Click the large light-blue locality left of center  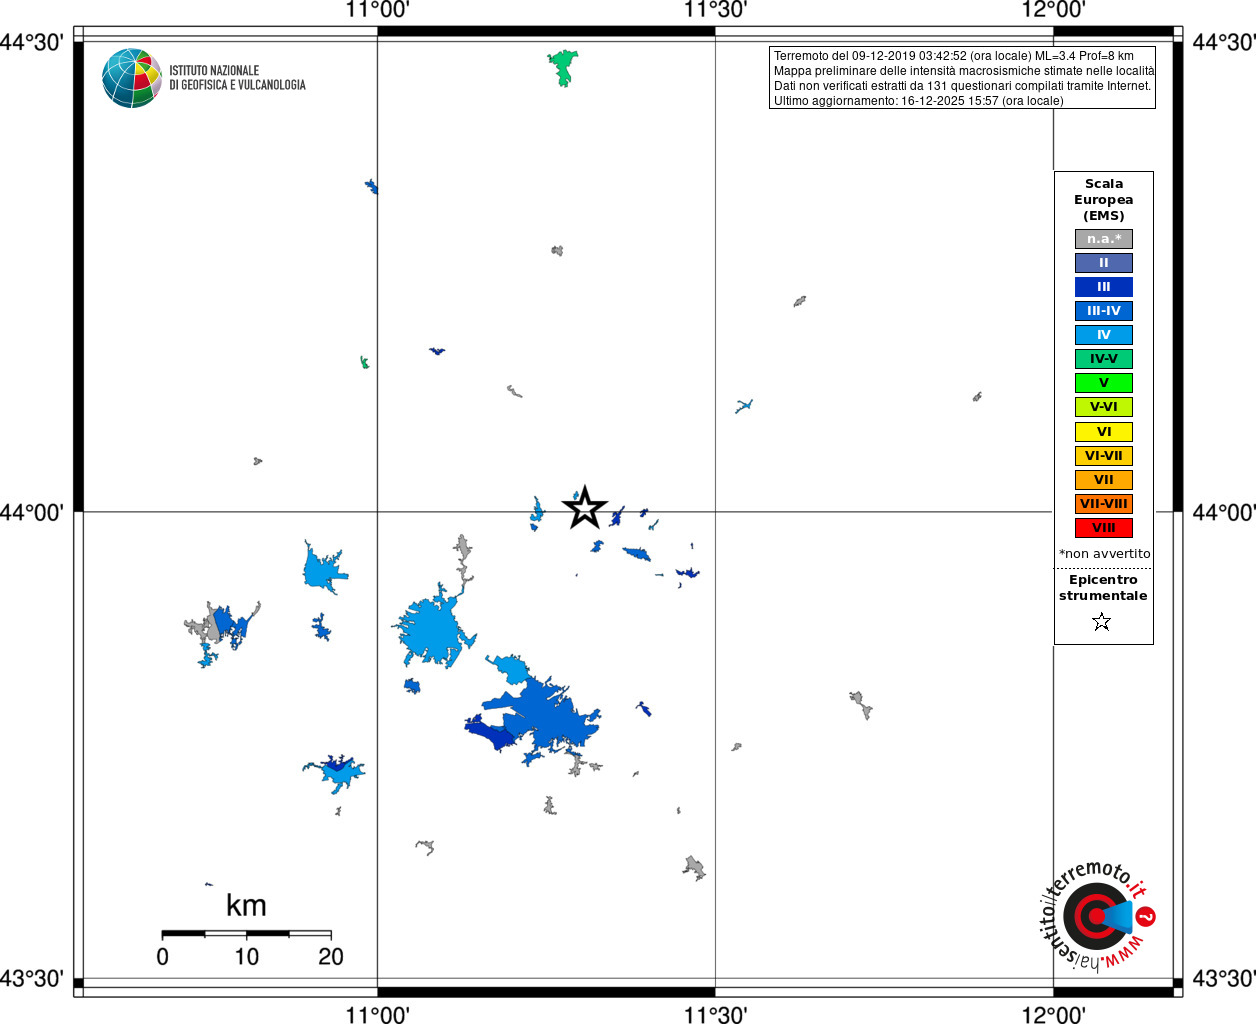point(436,627)
